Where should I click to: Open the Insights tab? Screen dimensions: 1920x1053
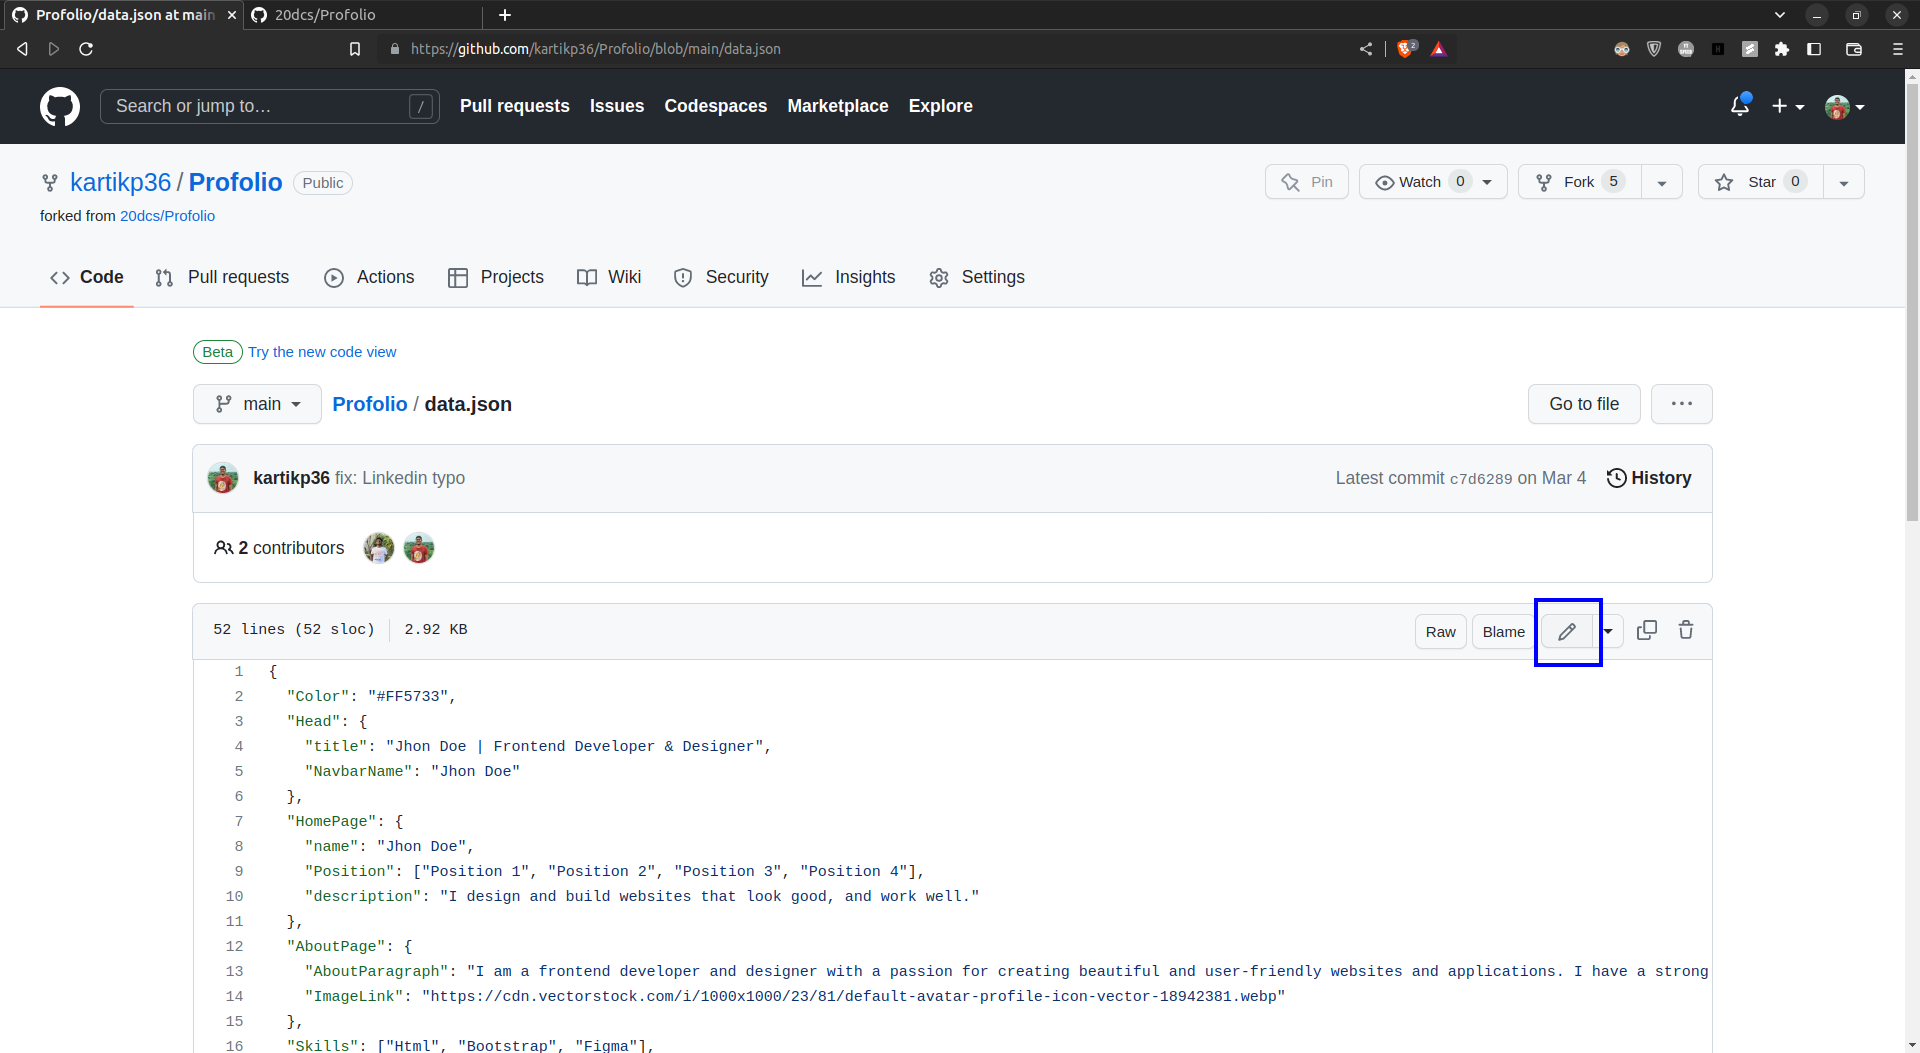tap(849, 277)
